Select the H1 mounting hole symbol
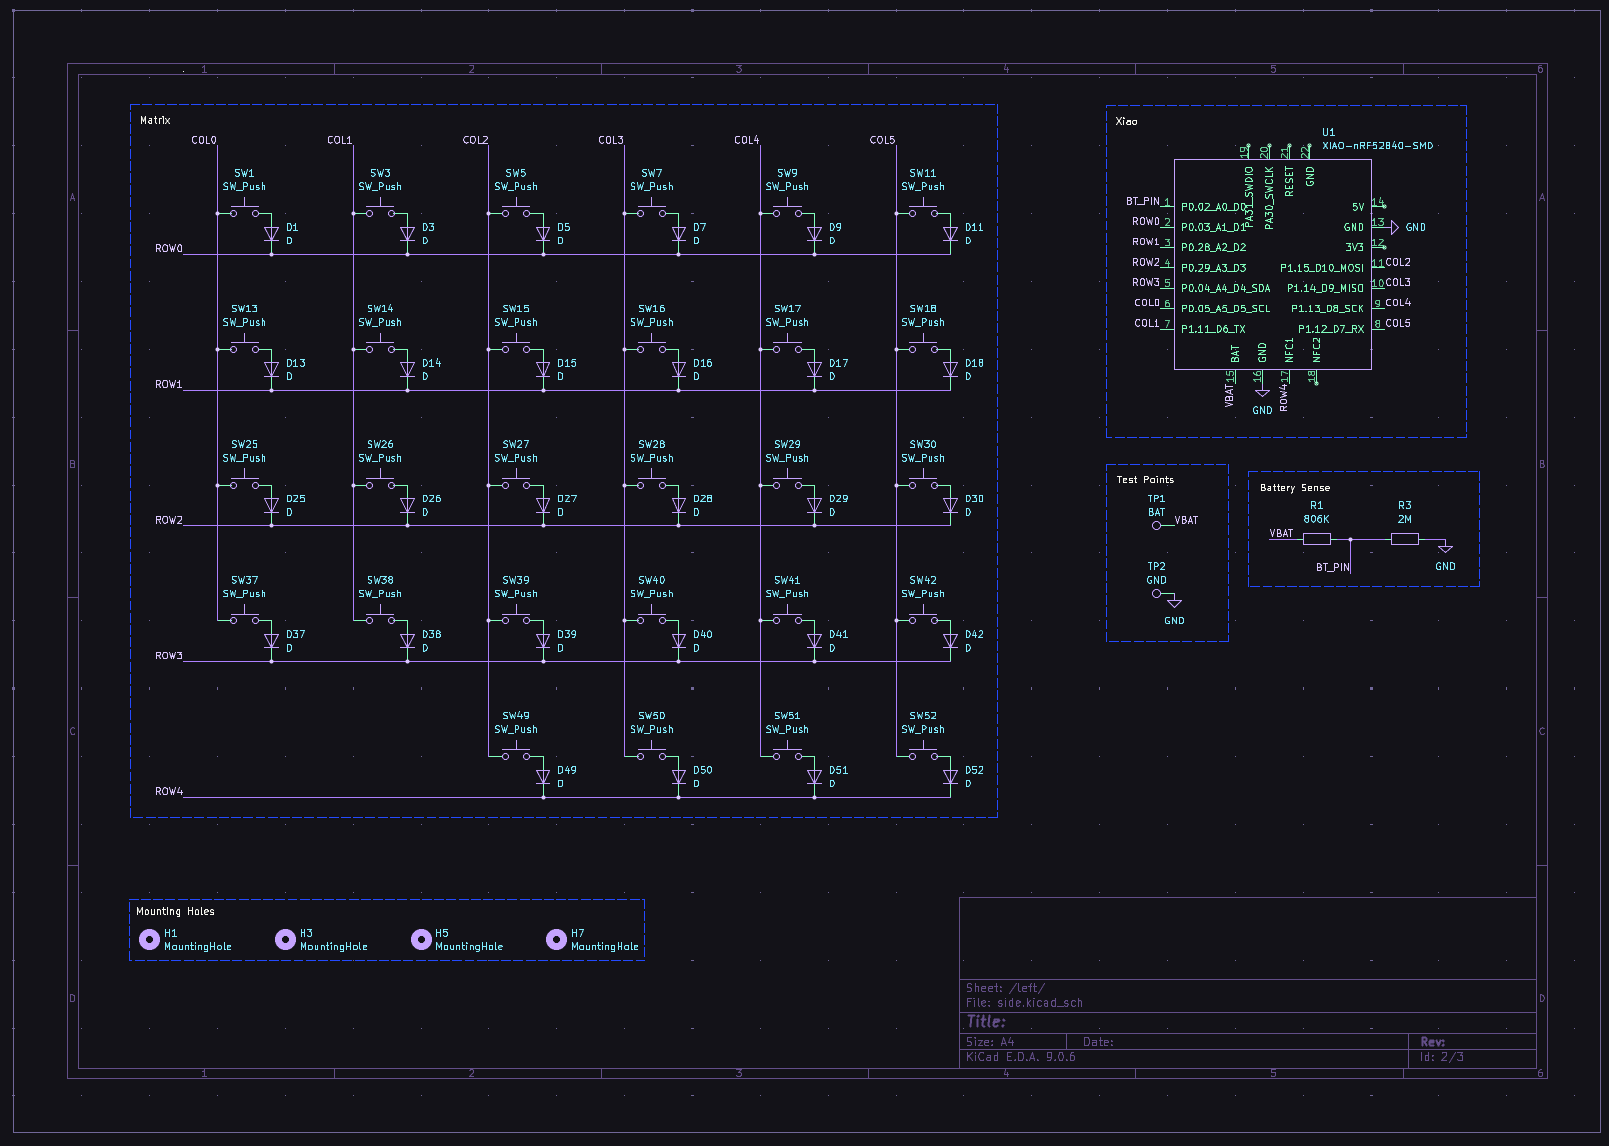This screenshot has height=1146, width=1609. (x=149, y=939)
